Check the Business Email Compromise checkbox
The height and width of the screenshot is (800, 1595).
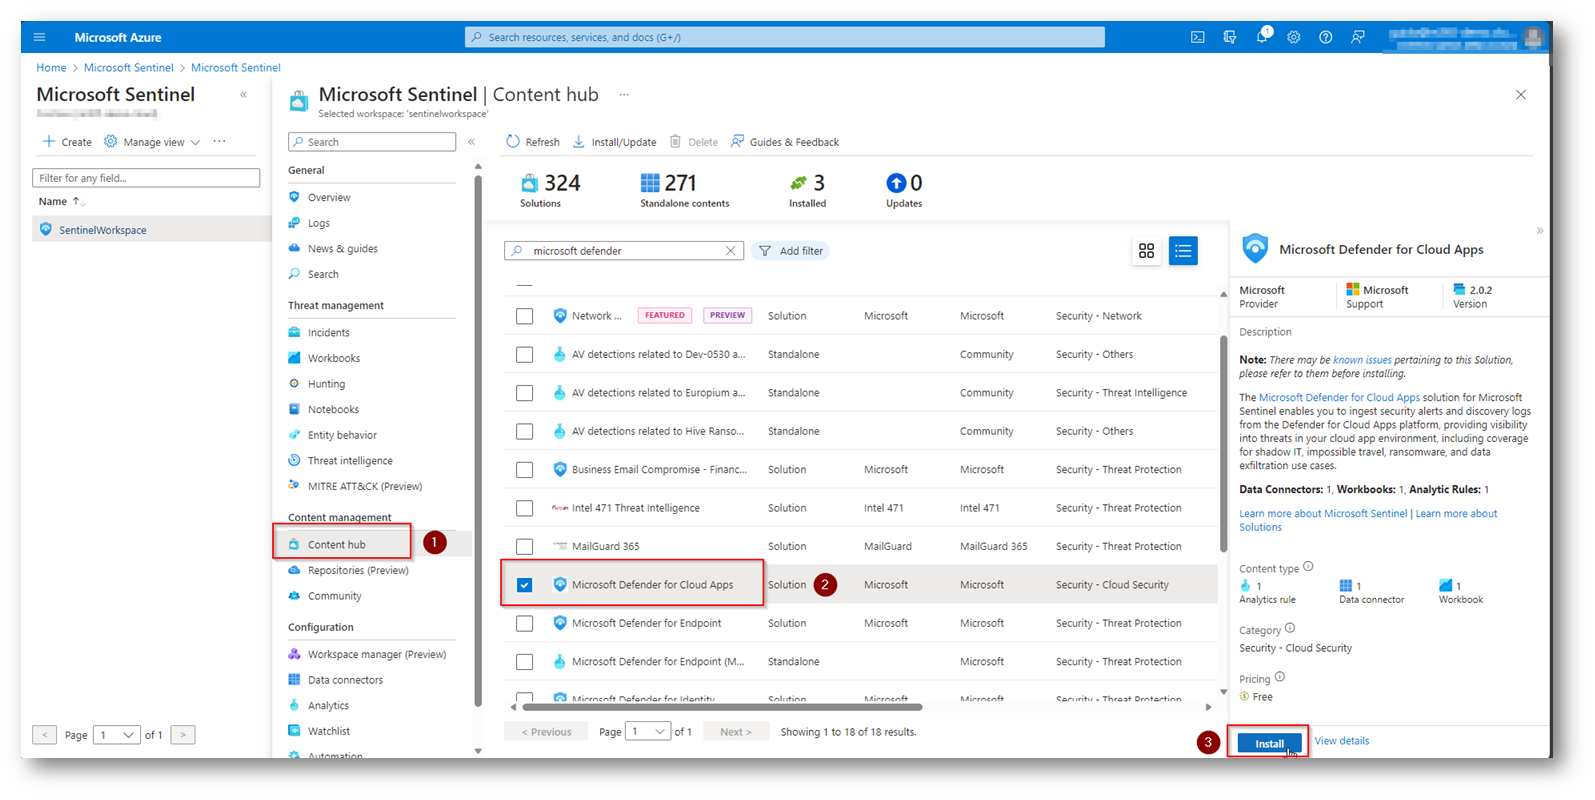524,470
